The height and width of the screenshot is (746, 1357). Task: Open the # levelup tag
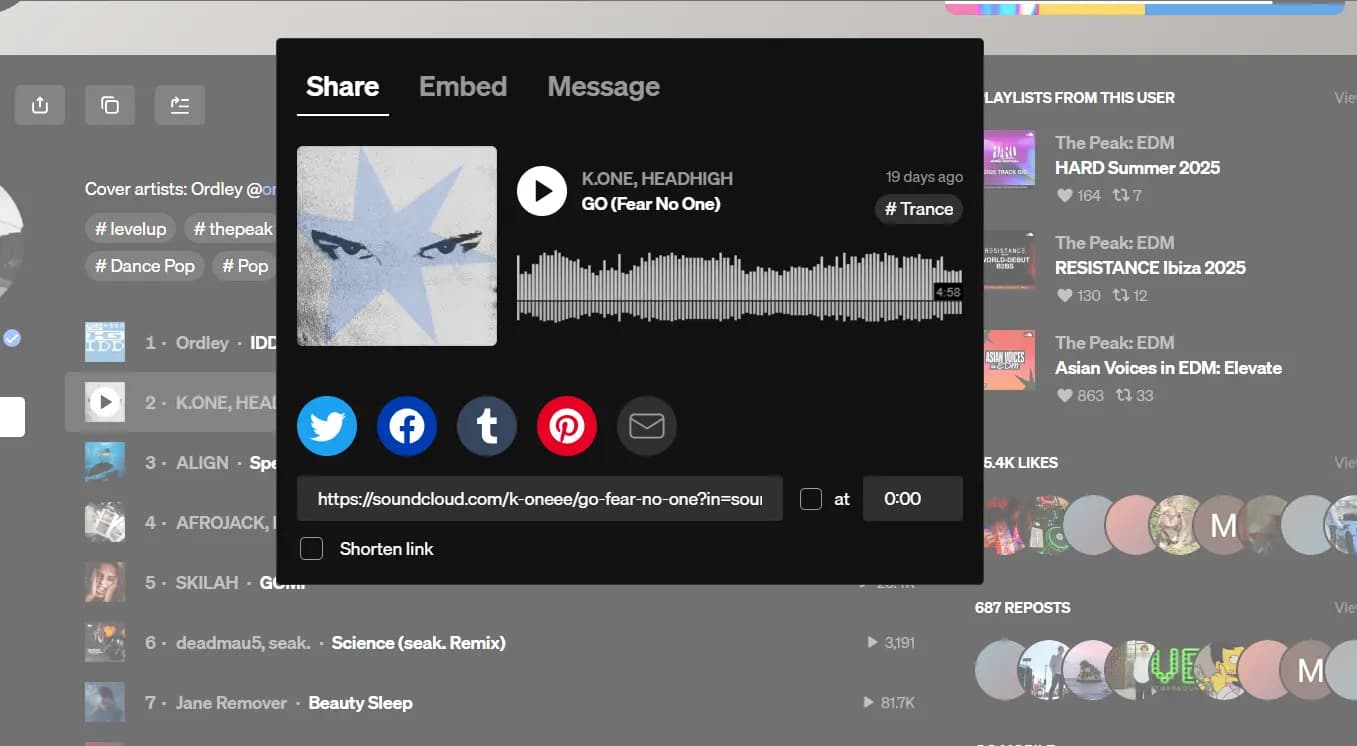[130, 229]
